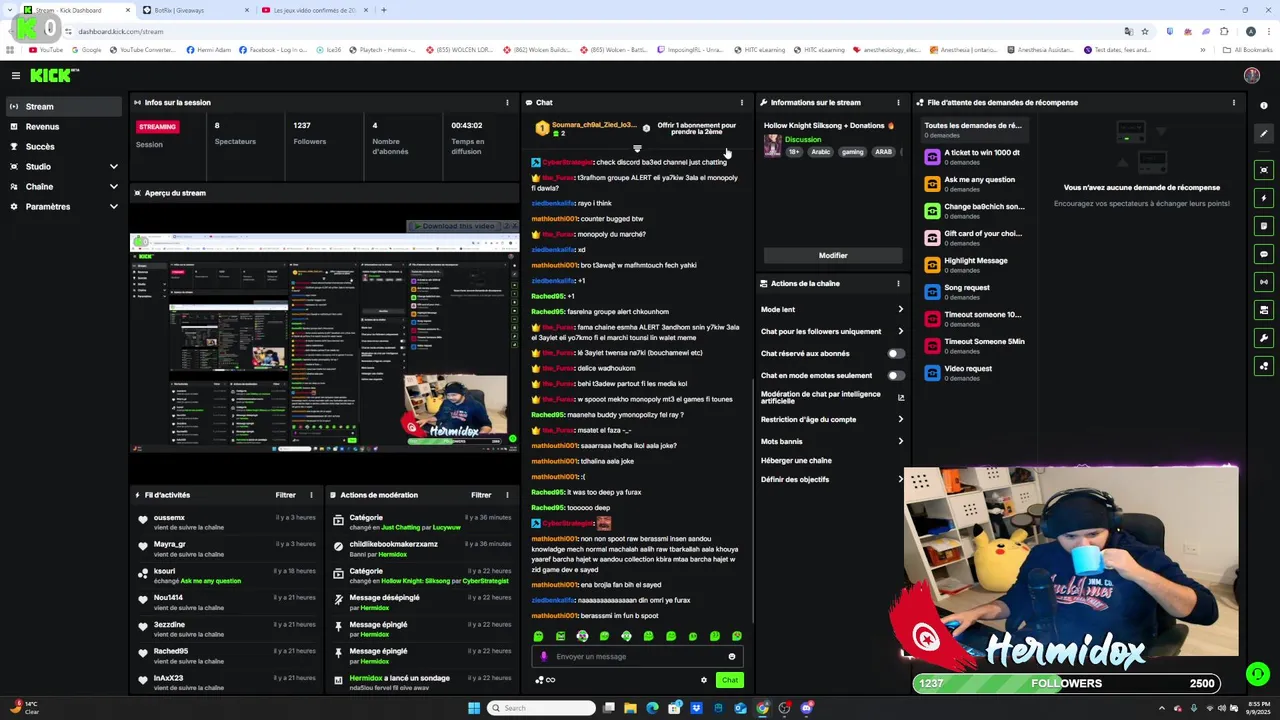The image size is (1280, 720).
Task: Open the Highlight Message reward
Action: click(973, 264)
